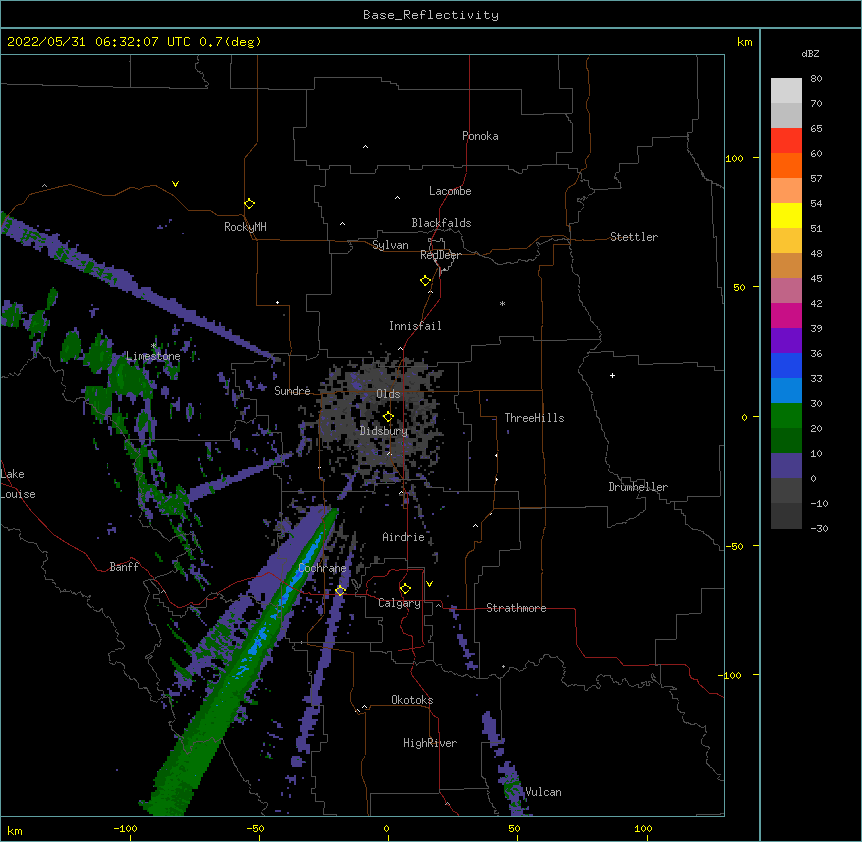
Task: Select the Calgary city label
Action: coord(399,603)
